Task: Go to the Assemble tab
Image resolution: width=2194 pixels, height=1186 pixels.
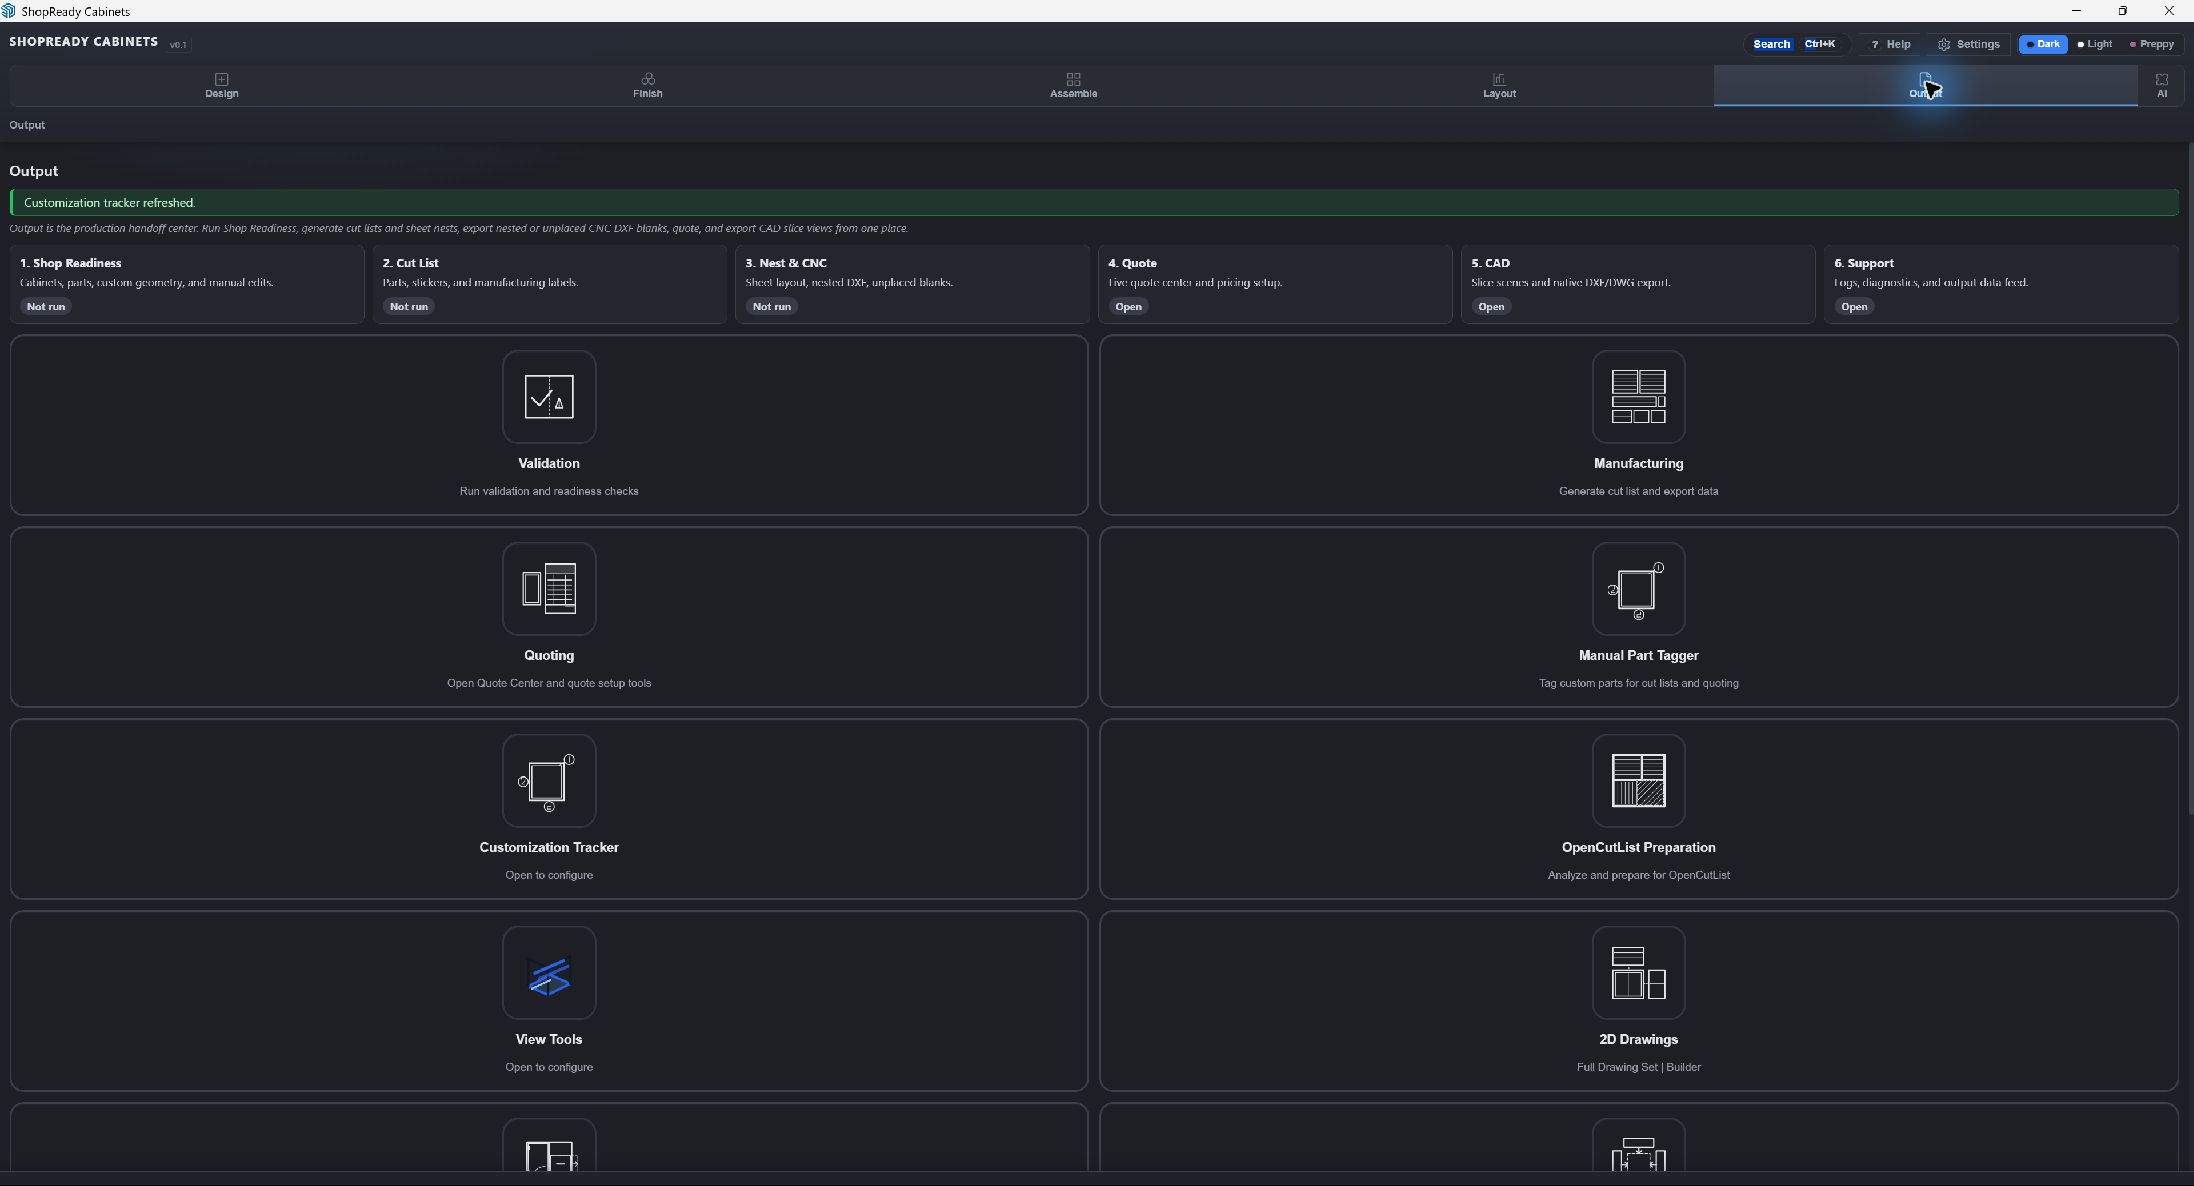Action: tap(1073, 86)
